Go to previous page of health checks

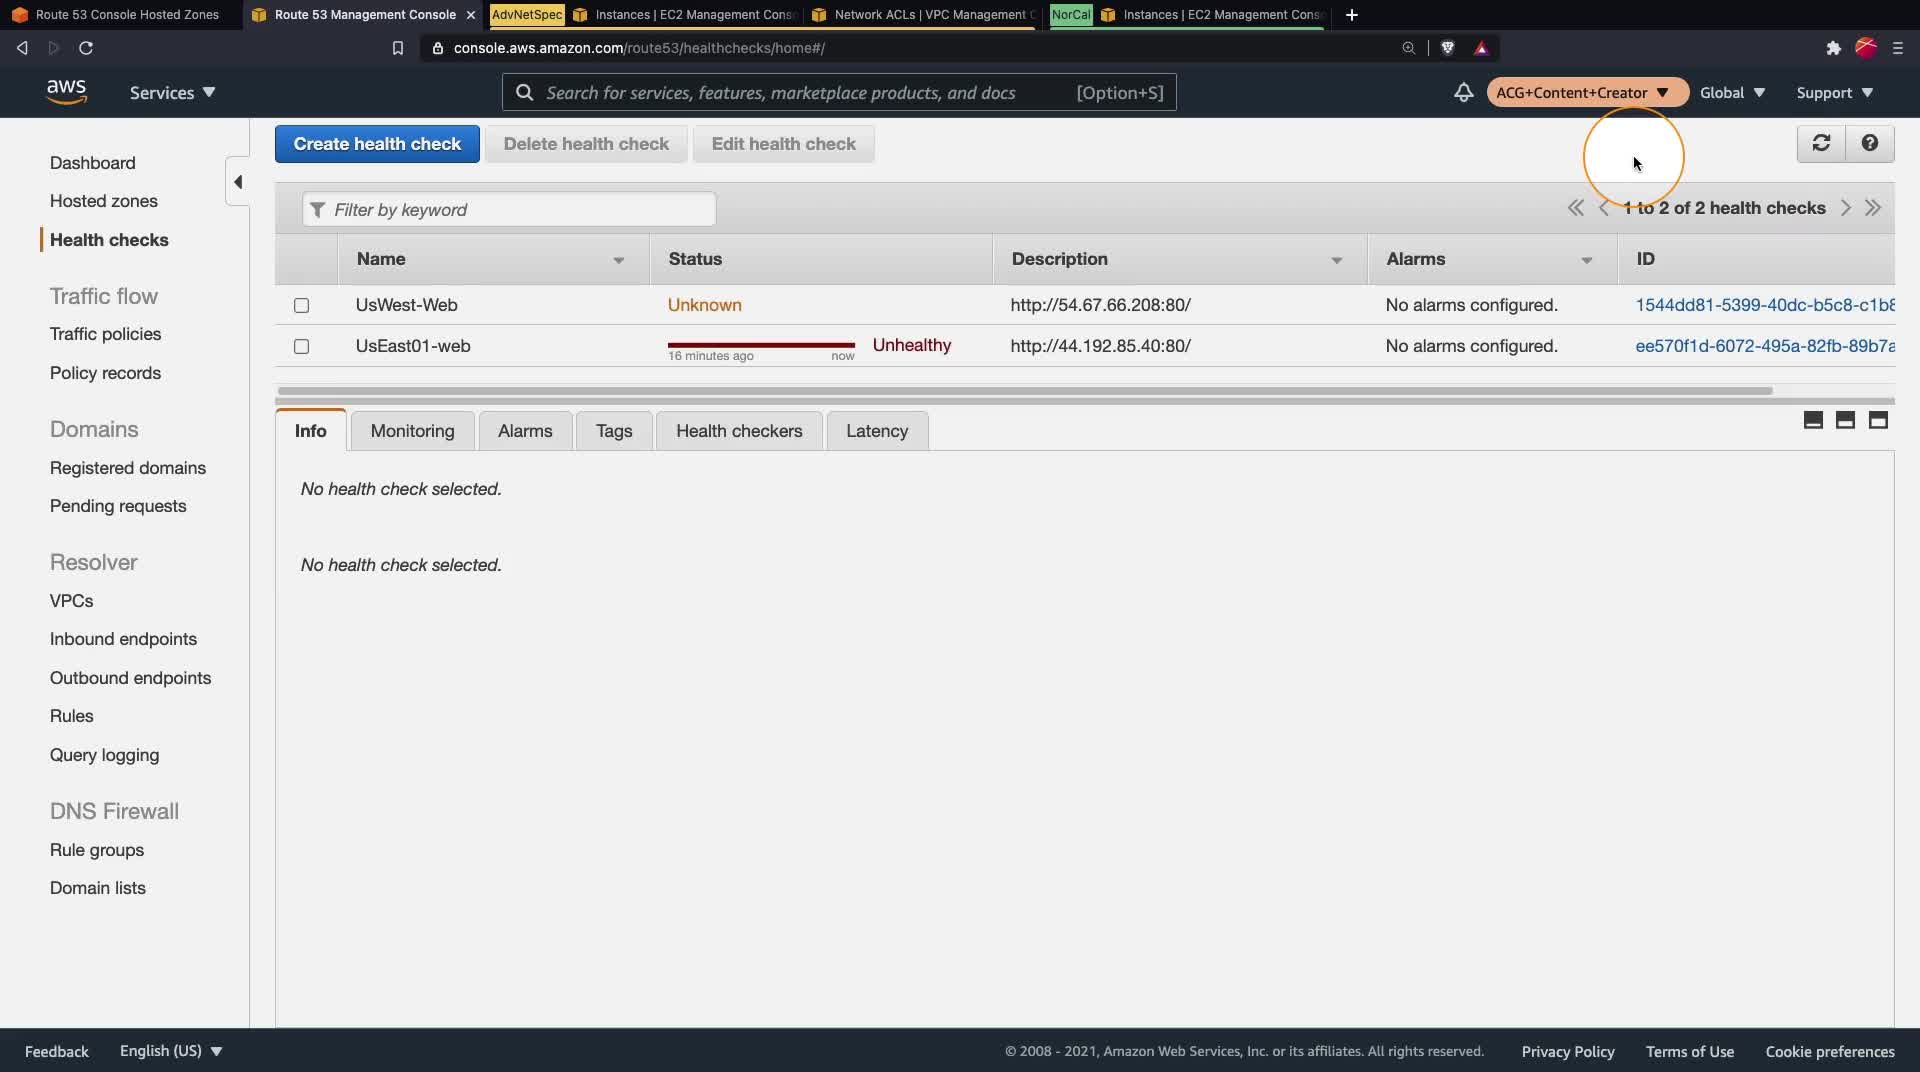click(1604, 208)
